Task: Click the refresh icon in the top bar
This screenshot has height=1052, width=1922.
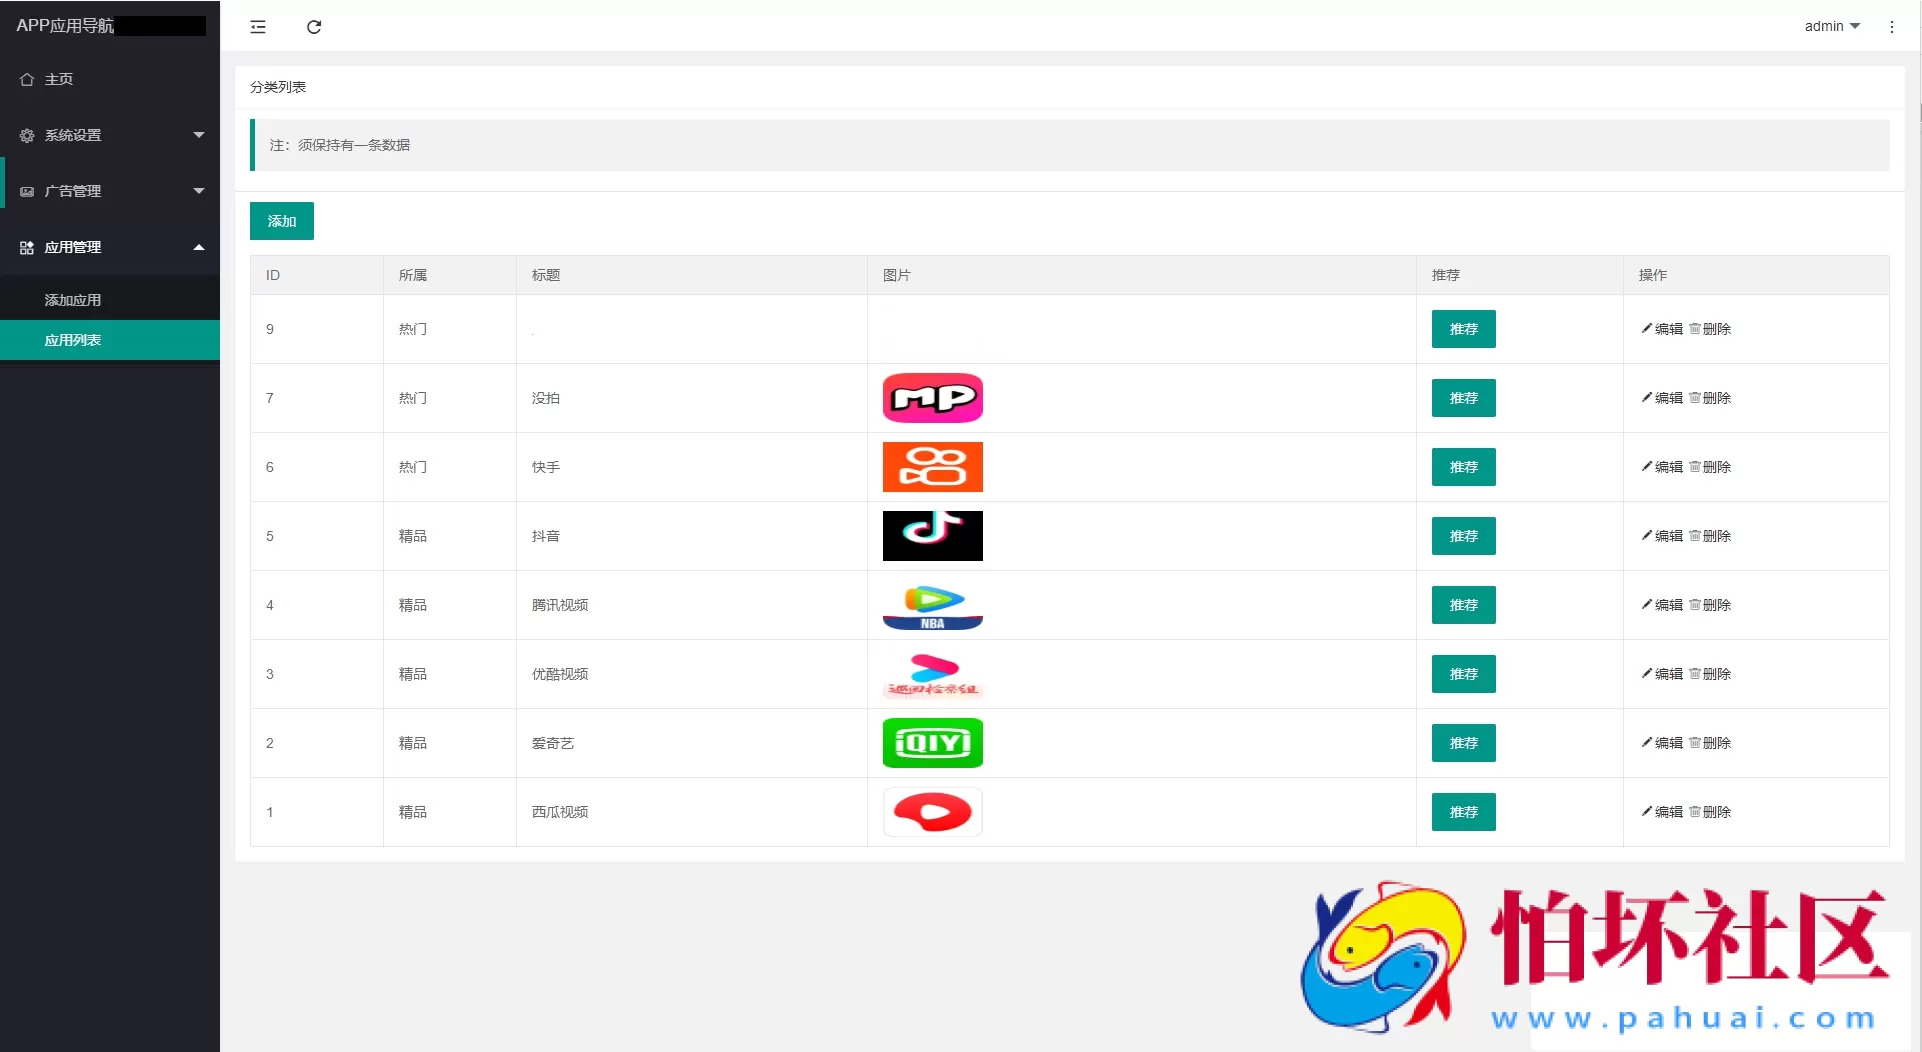Action: coord(314,27)
